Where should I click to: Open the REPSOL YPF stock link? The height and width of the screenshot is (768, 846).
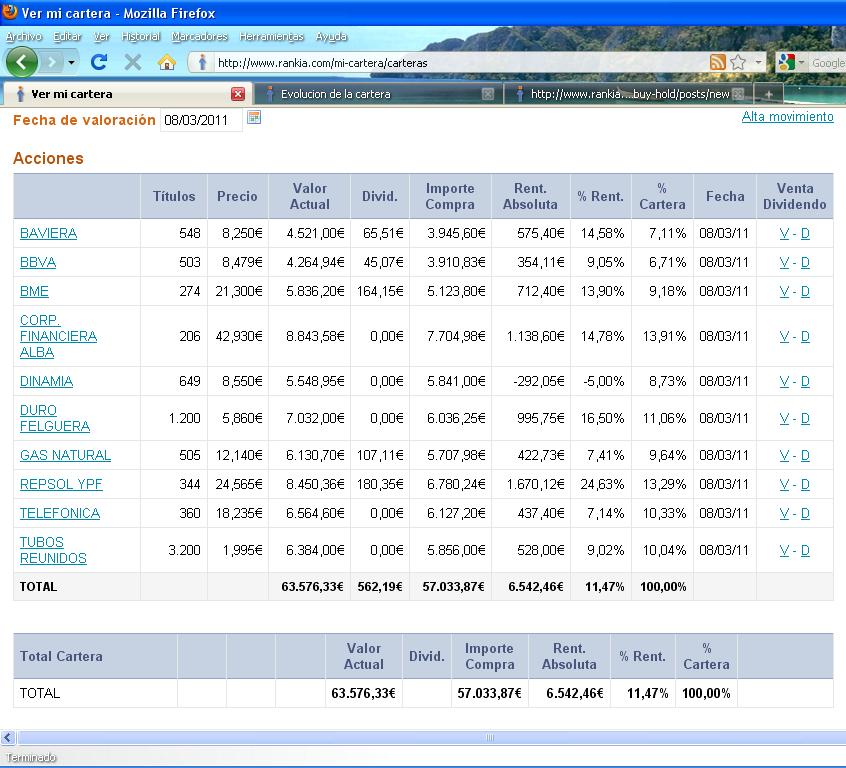pos(61,484)
